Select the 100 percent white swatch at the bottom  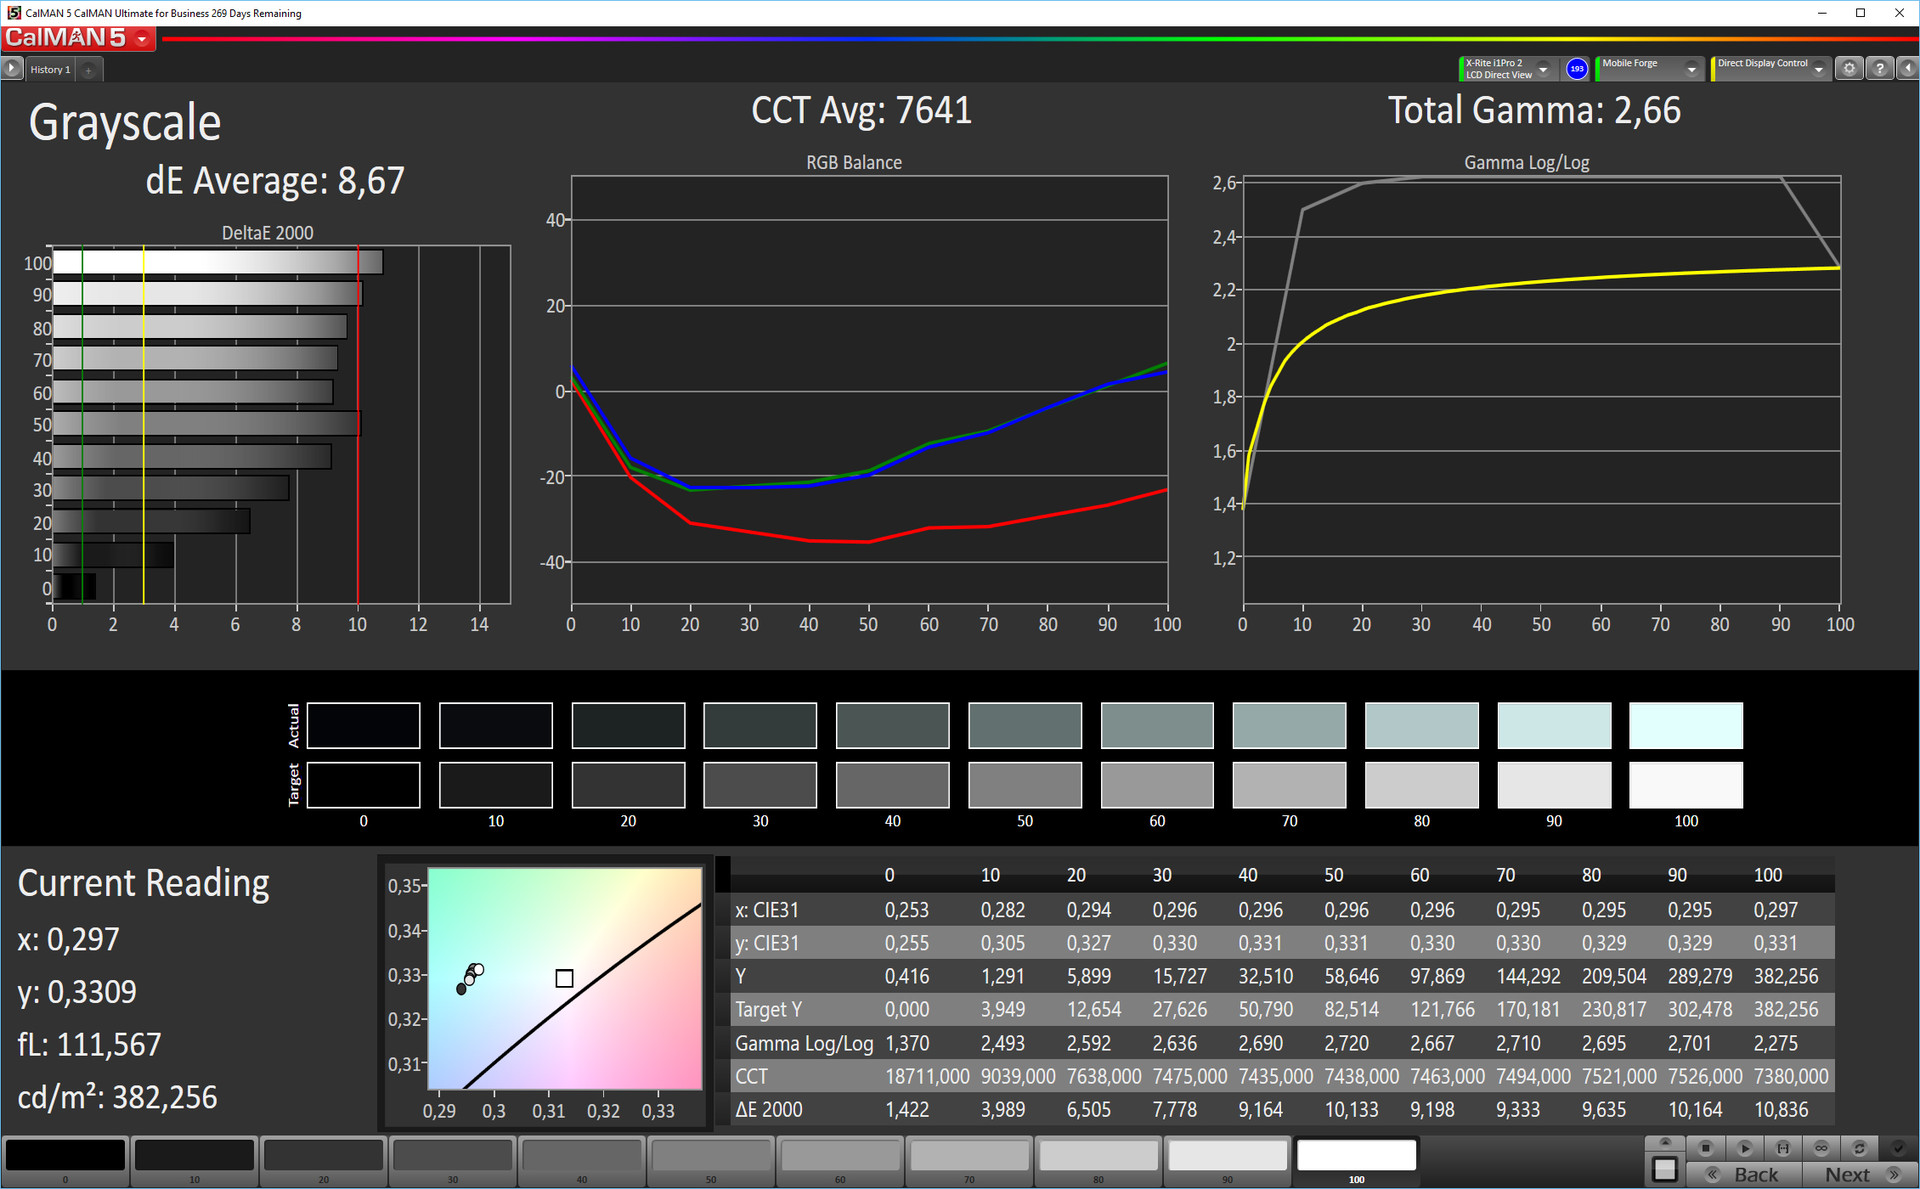(x=1356, y=1156)
